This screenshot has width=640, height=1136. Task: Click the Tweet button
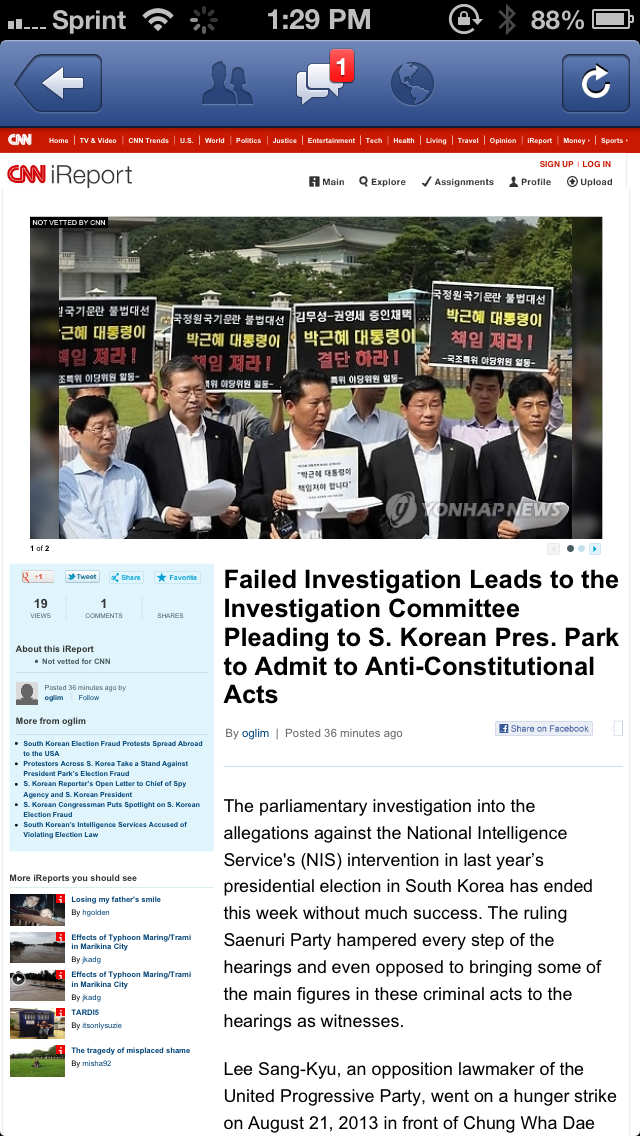click(82, 577)
